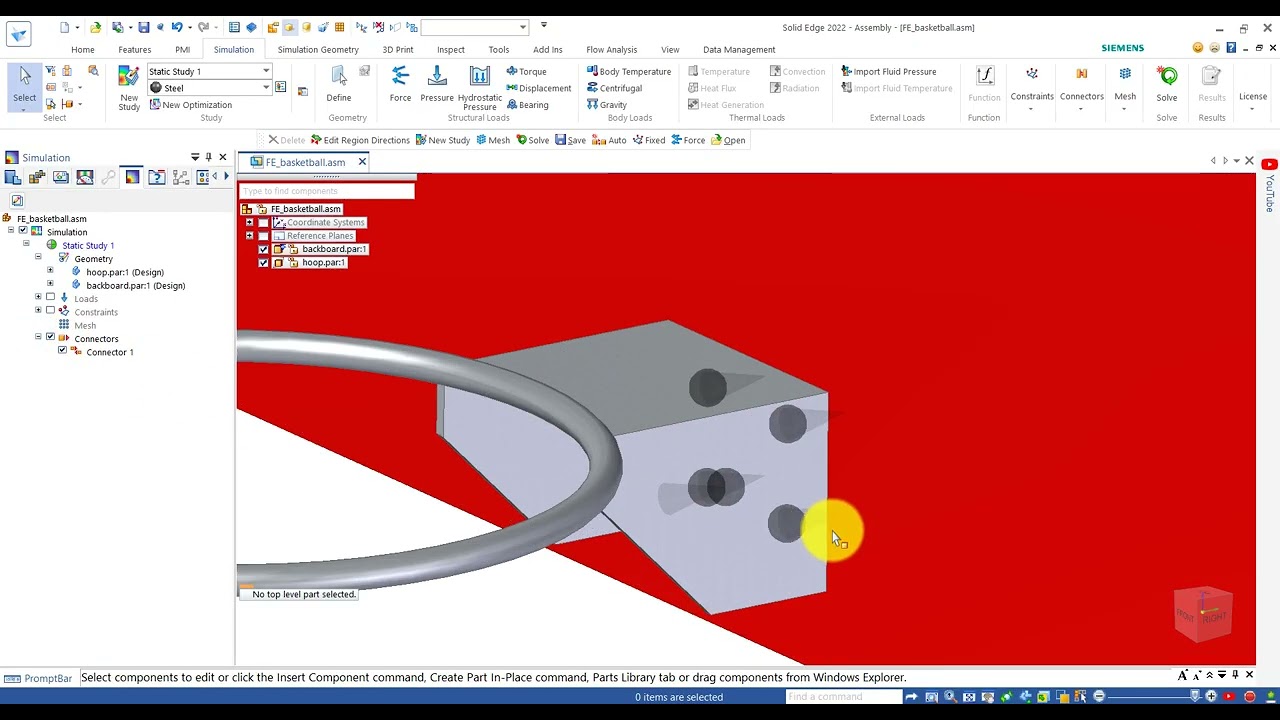Screen dimensions: 1280x720
Task: Click Fixed constraint in quick toolbar
Action: tap(648, 140)
